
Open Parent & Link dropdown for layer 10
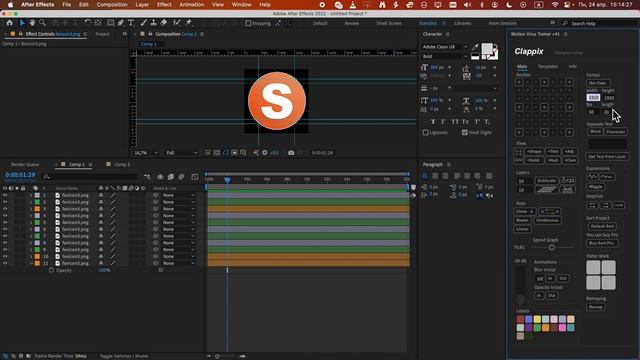178,256
